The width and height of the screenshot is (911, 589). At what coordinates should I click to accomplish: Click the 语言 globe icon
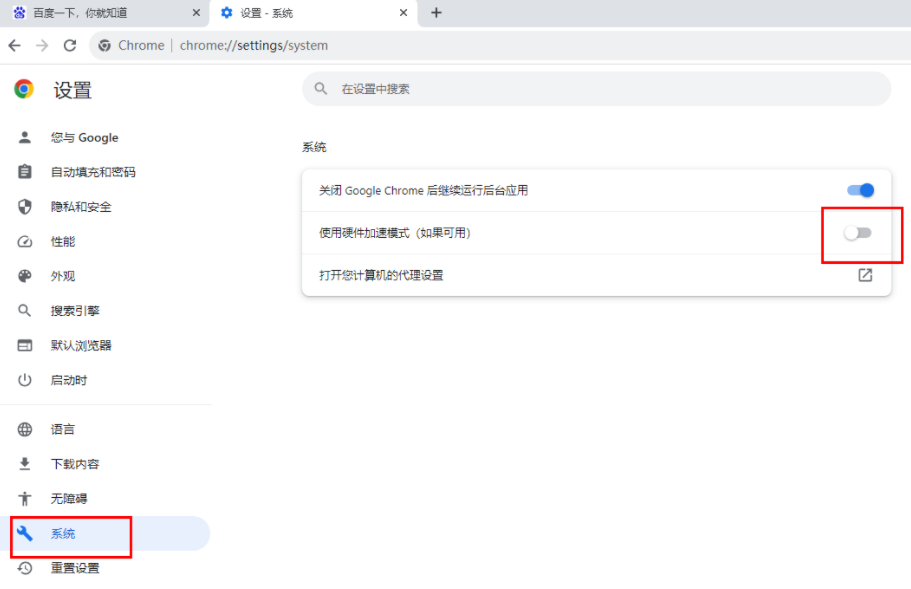click(24, 429)
